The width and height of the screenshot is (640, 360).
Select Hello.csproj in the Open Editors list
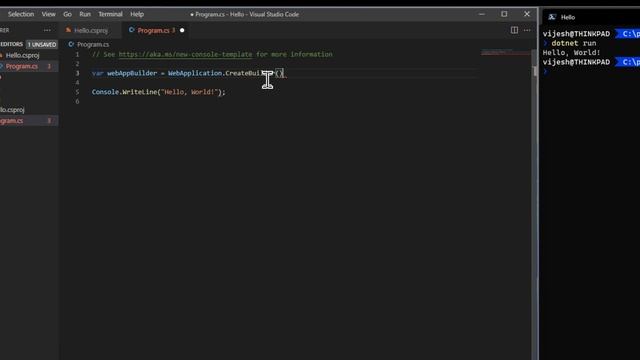click(x=29, y=55)
